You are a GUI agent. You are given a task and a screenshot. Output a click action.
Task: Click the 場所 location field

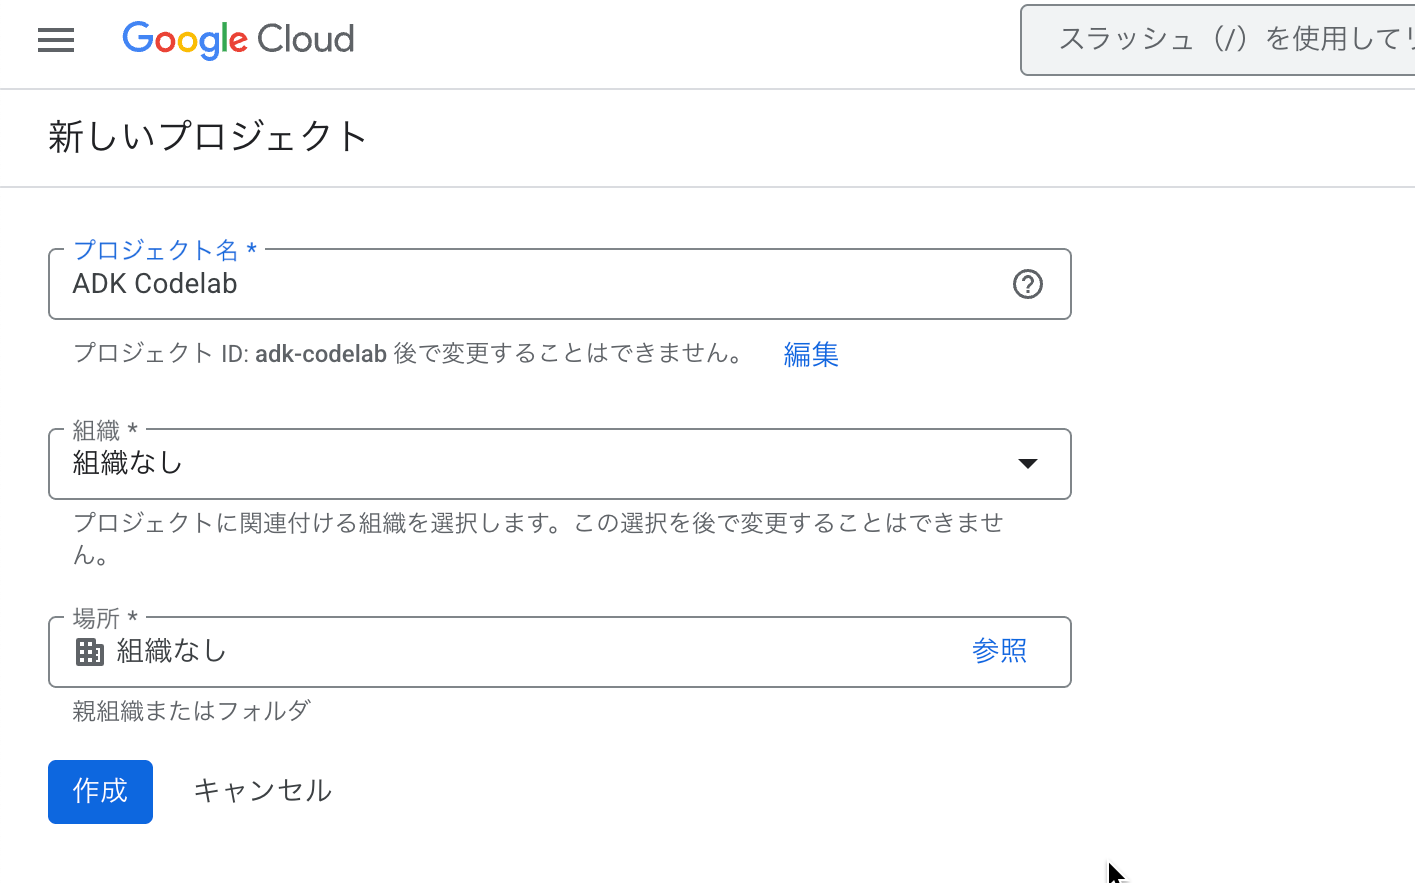click(x=560, y=652)
